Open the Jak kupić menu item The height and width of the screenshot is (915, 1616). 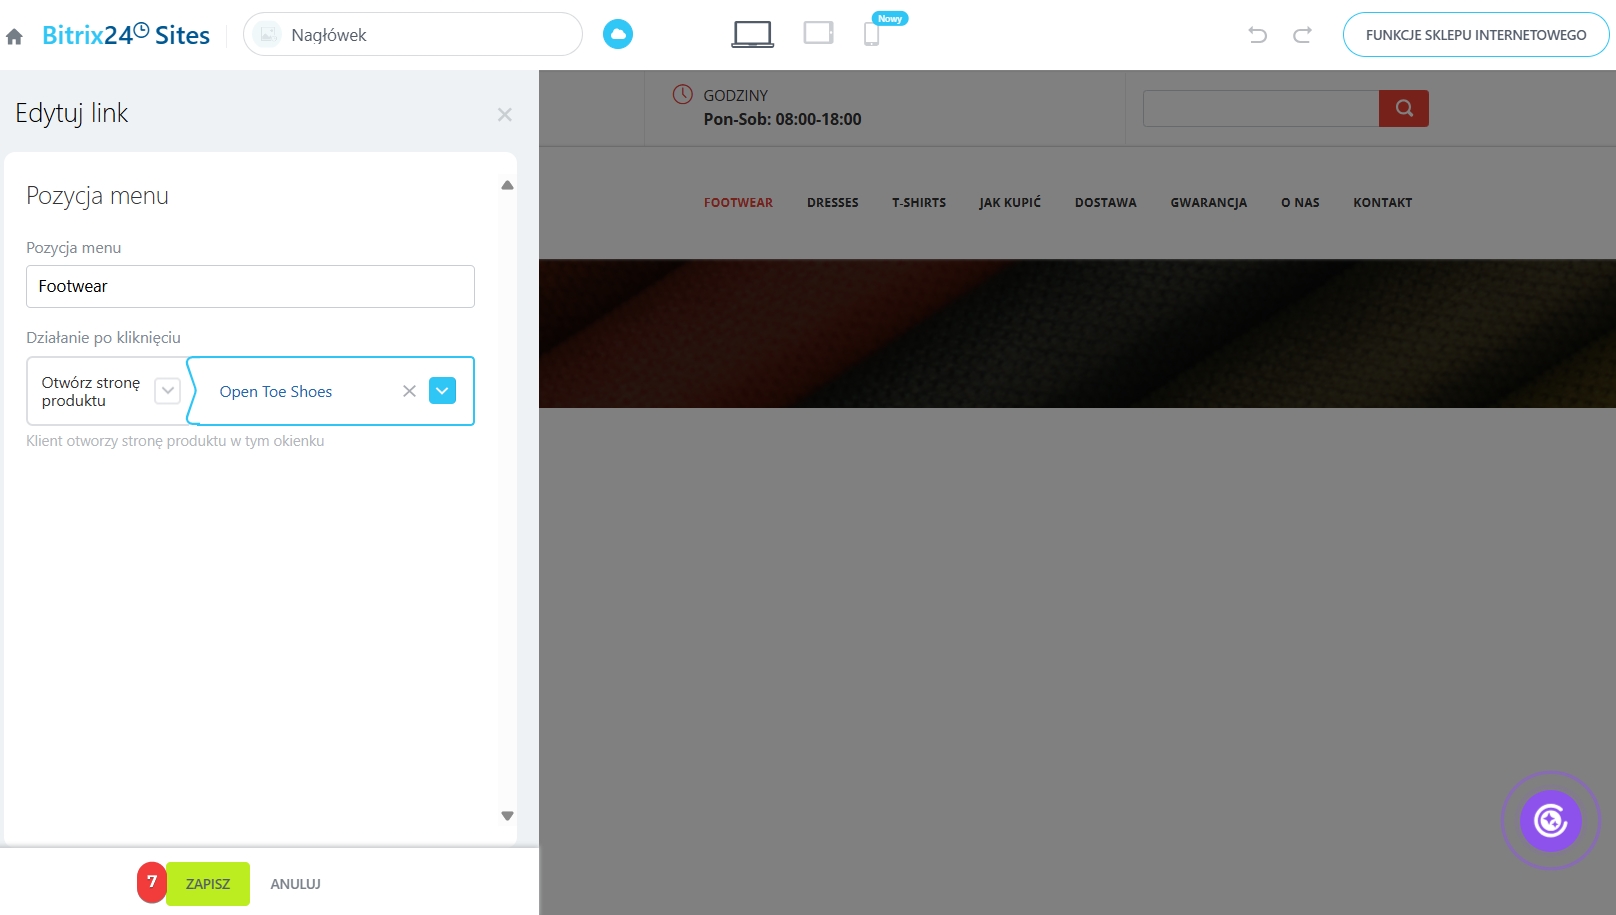1010,203
